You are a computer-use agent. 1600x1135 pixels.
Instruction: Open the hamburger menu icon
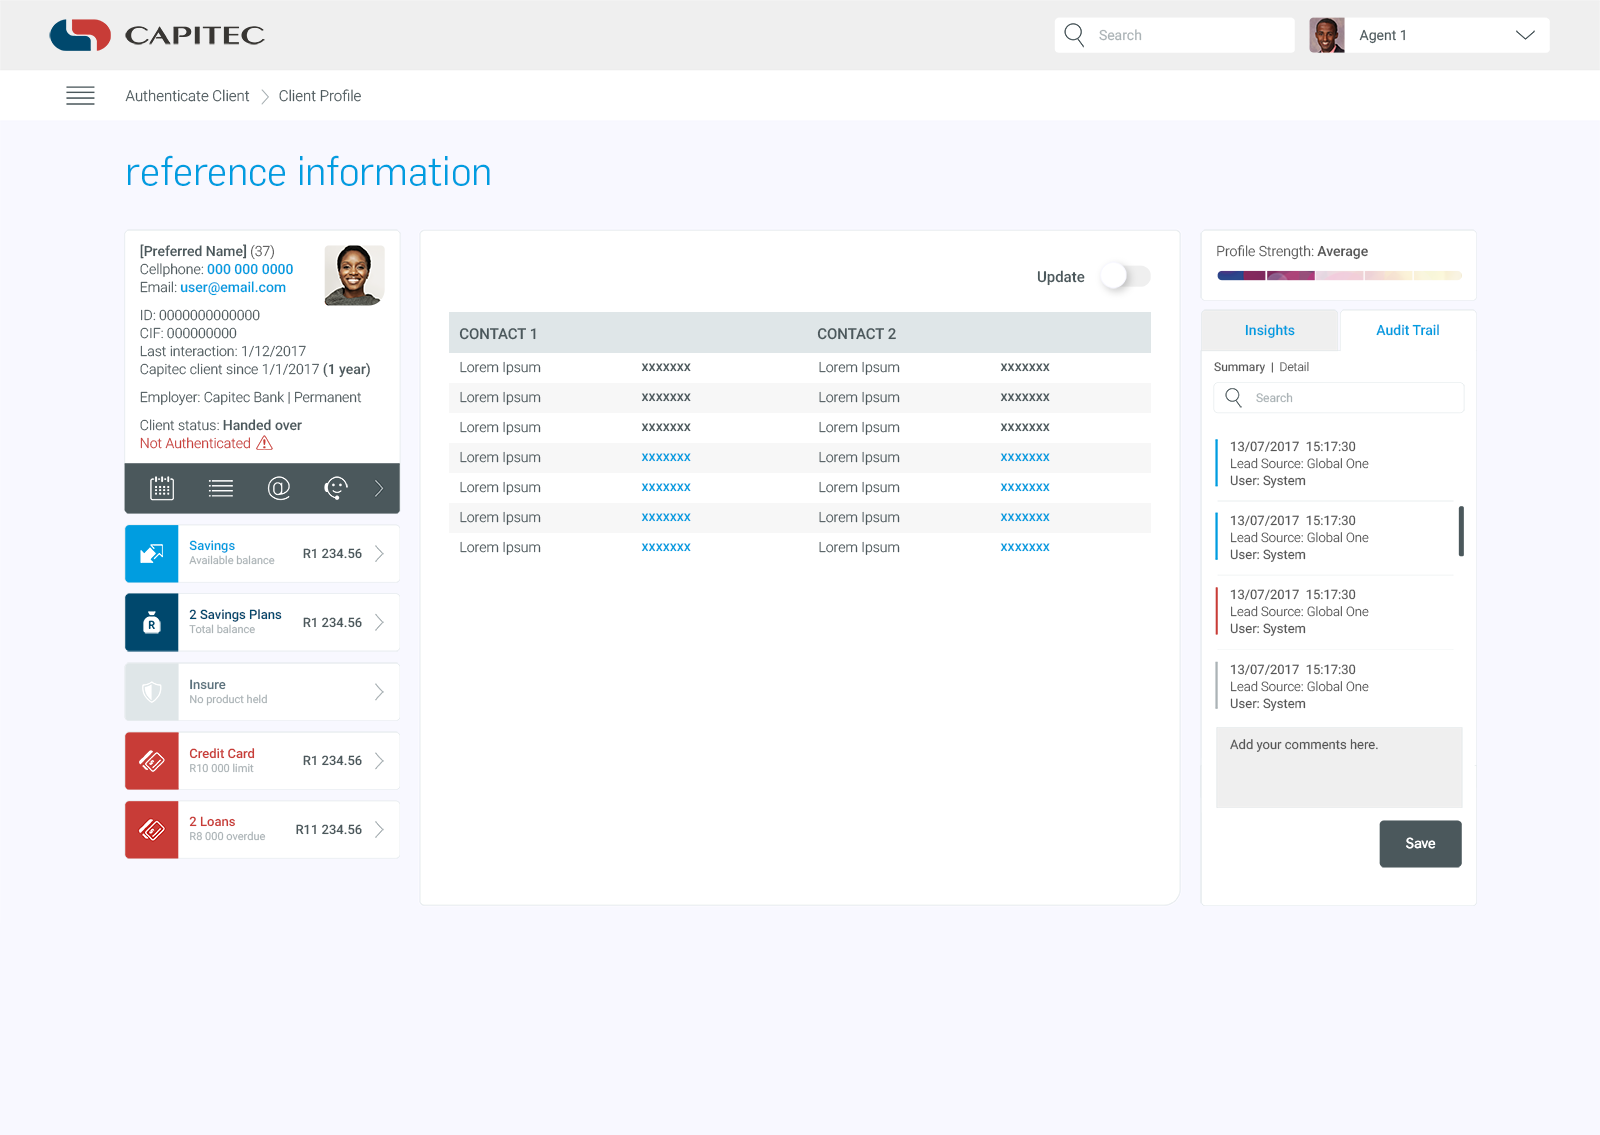pyautogui.click(x=80, y=96)
